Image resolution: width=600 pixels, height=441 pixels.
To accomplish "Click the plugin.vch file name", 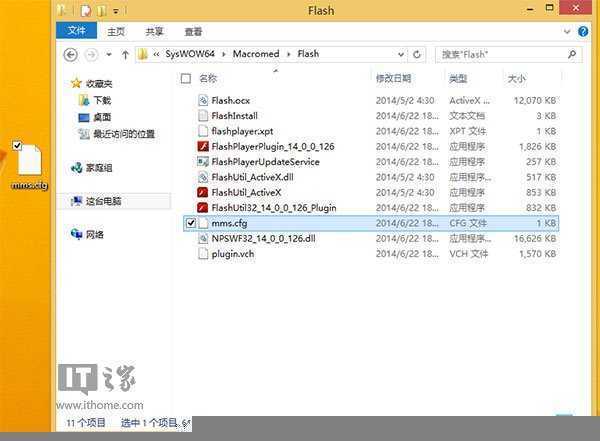I will (x=233, y=254).
